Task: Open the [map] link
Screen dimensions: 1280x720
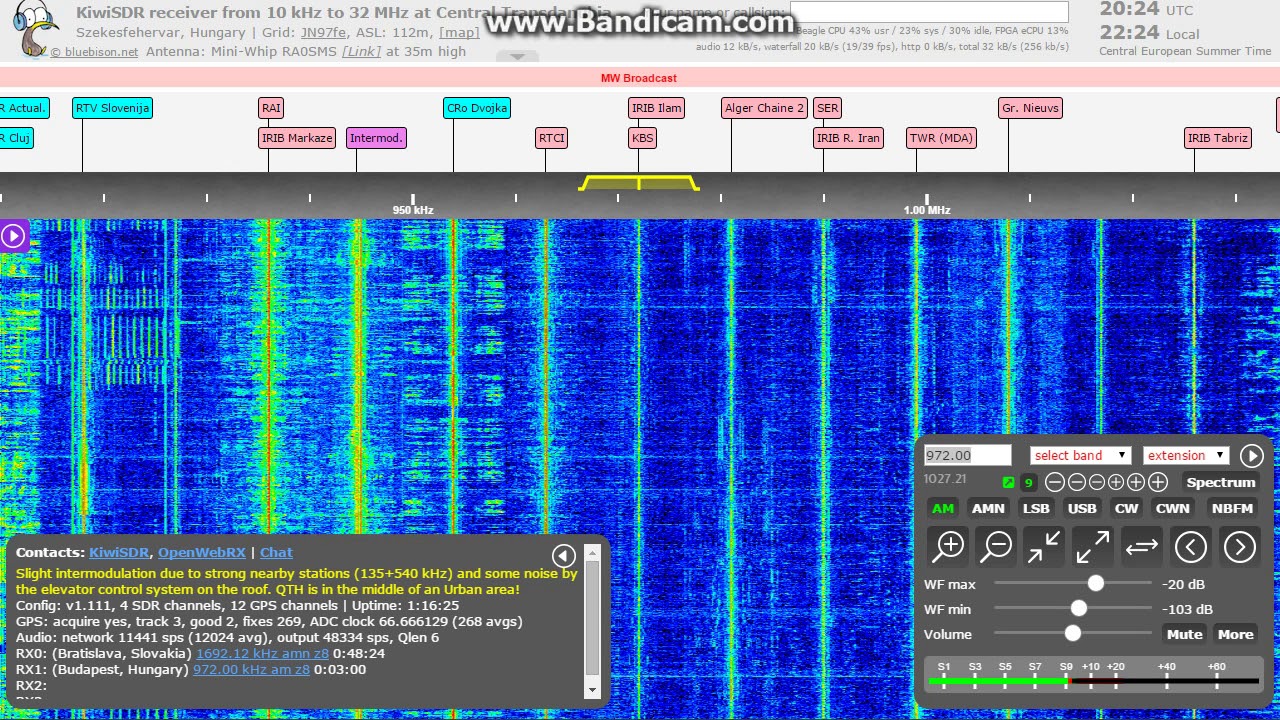Action: click(459, 32)
